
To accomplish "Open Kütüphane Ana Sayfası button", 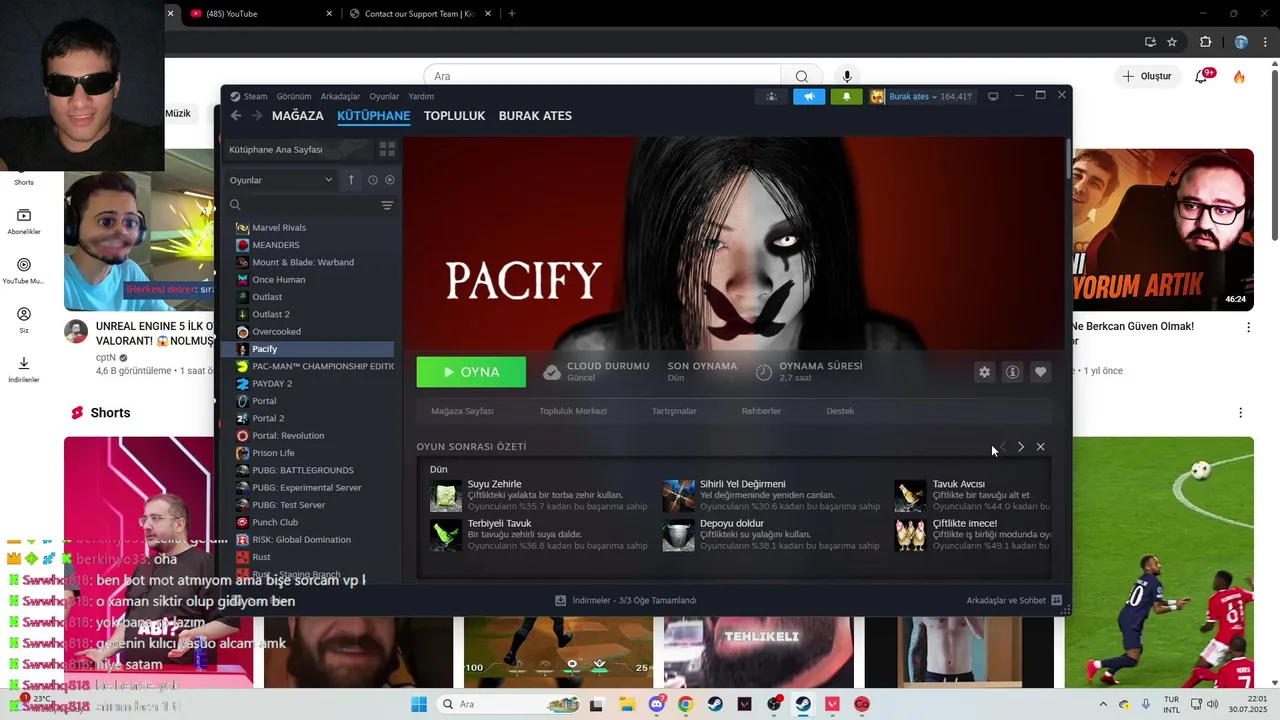I will pos(297,149).
